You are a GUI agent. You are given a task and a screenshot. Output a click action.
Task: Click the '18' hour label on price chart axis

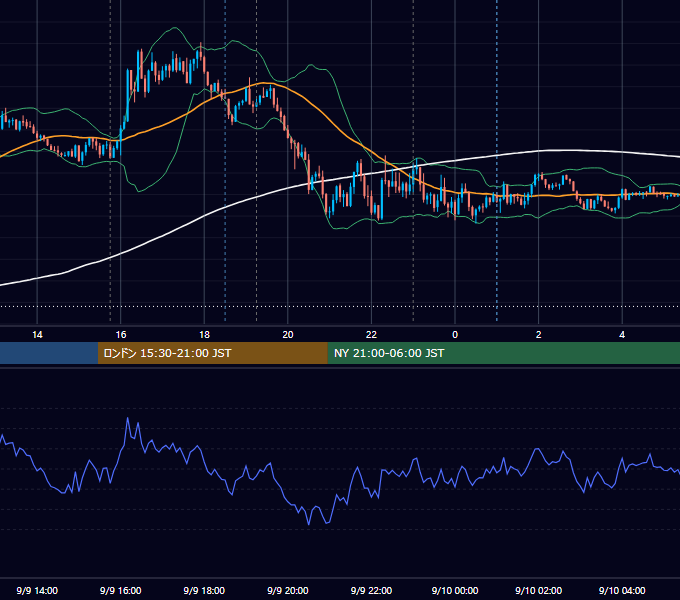(204, 335)
